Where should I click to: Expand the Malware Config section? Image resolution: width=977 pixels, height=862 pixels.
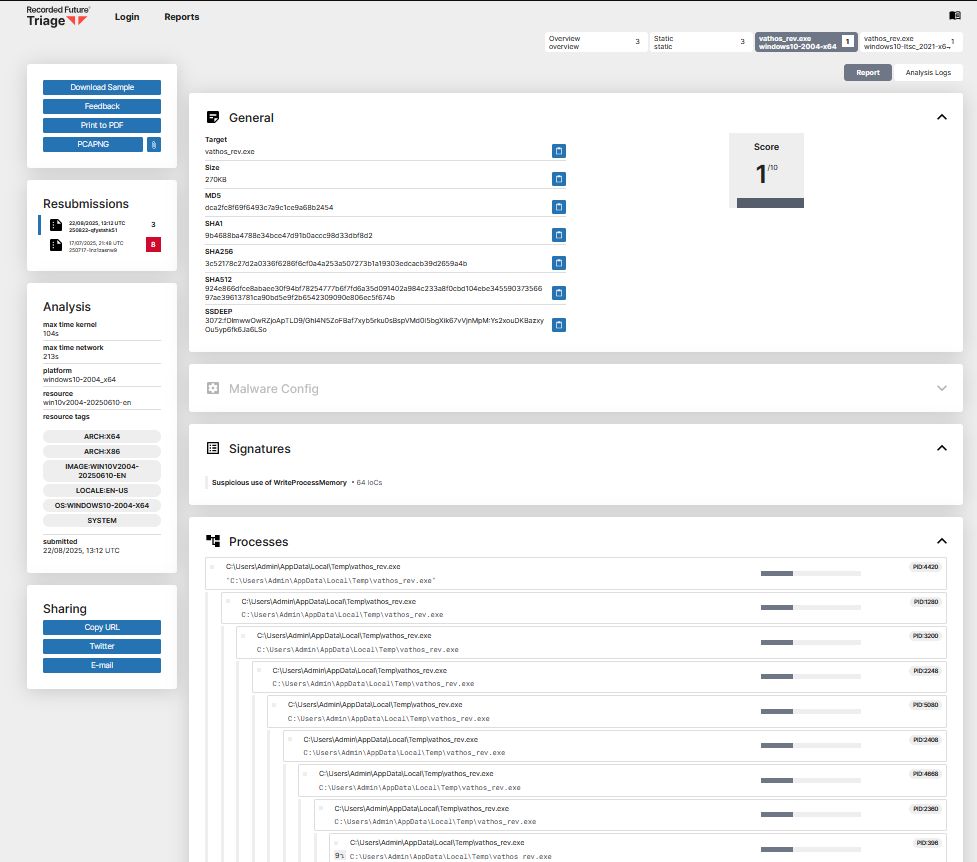click(x=941, y=388)
